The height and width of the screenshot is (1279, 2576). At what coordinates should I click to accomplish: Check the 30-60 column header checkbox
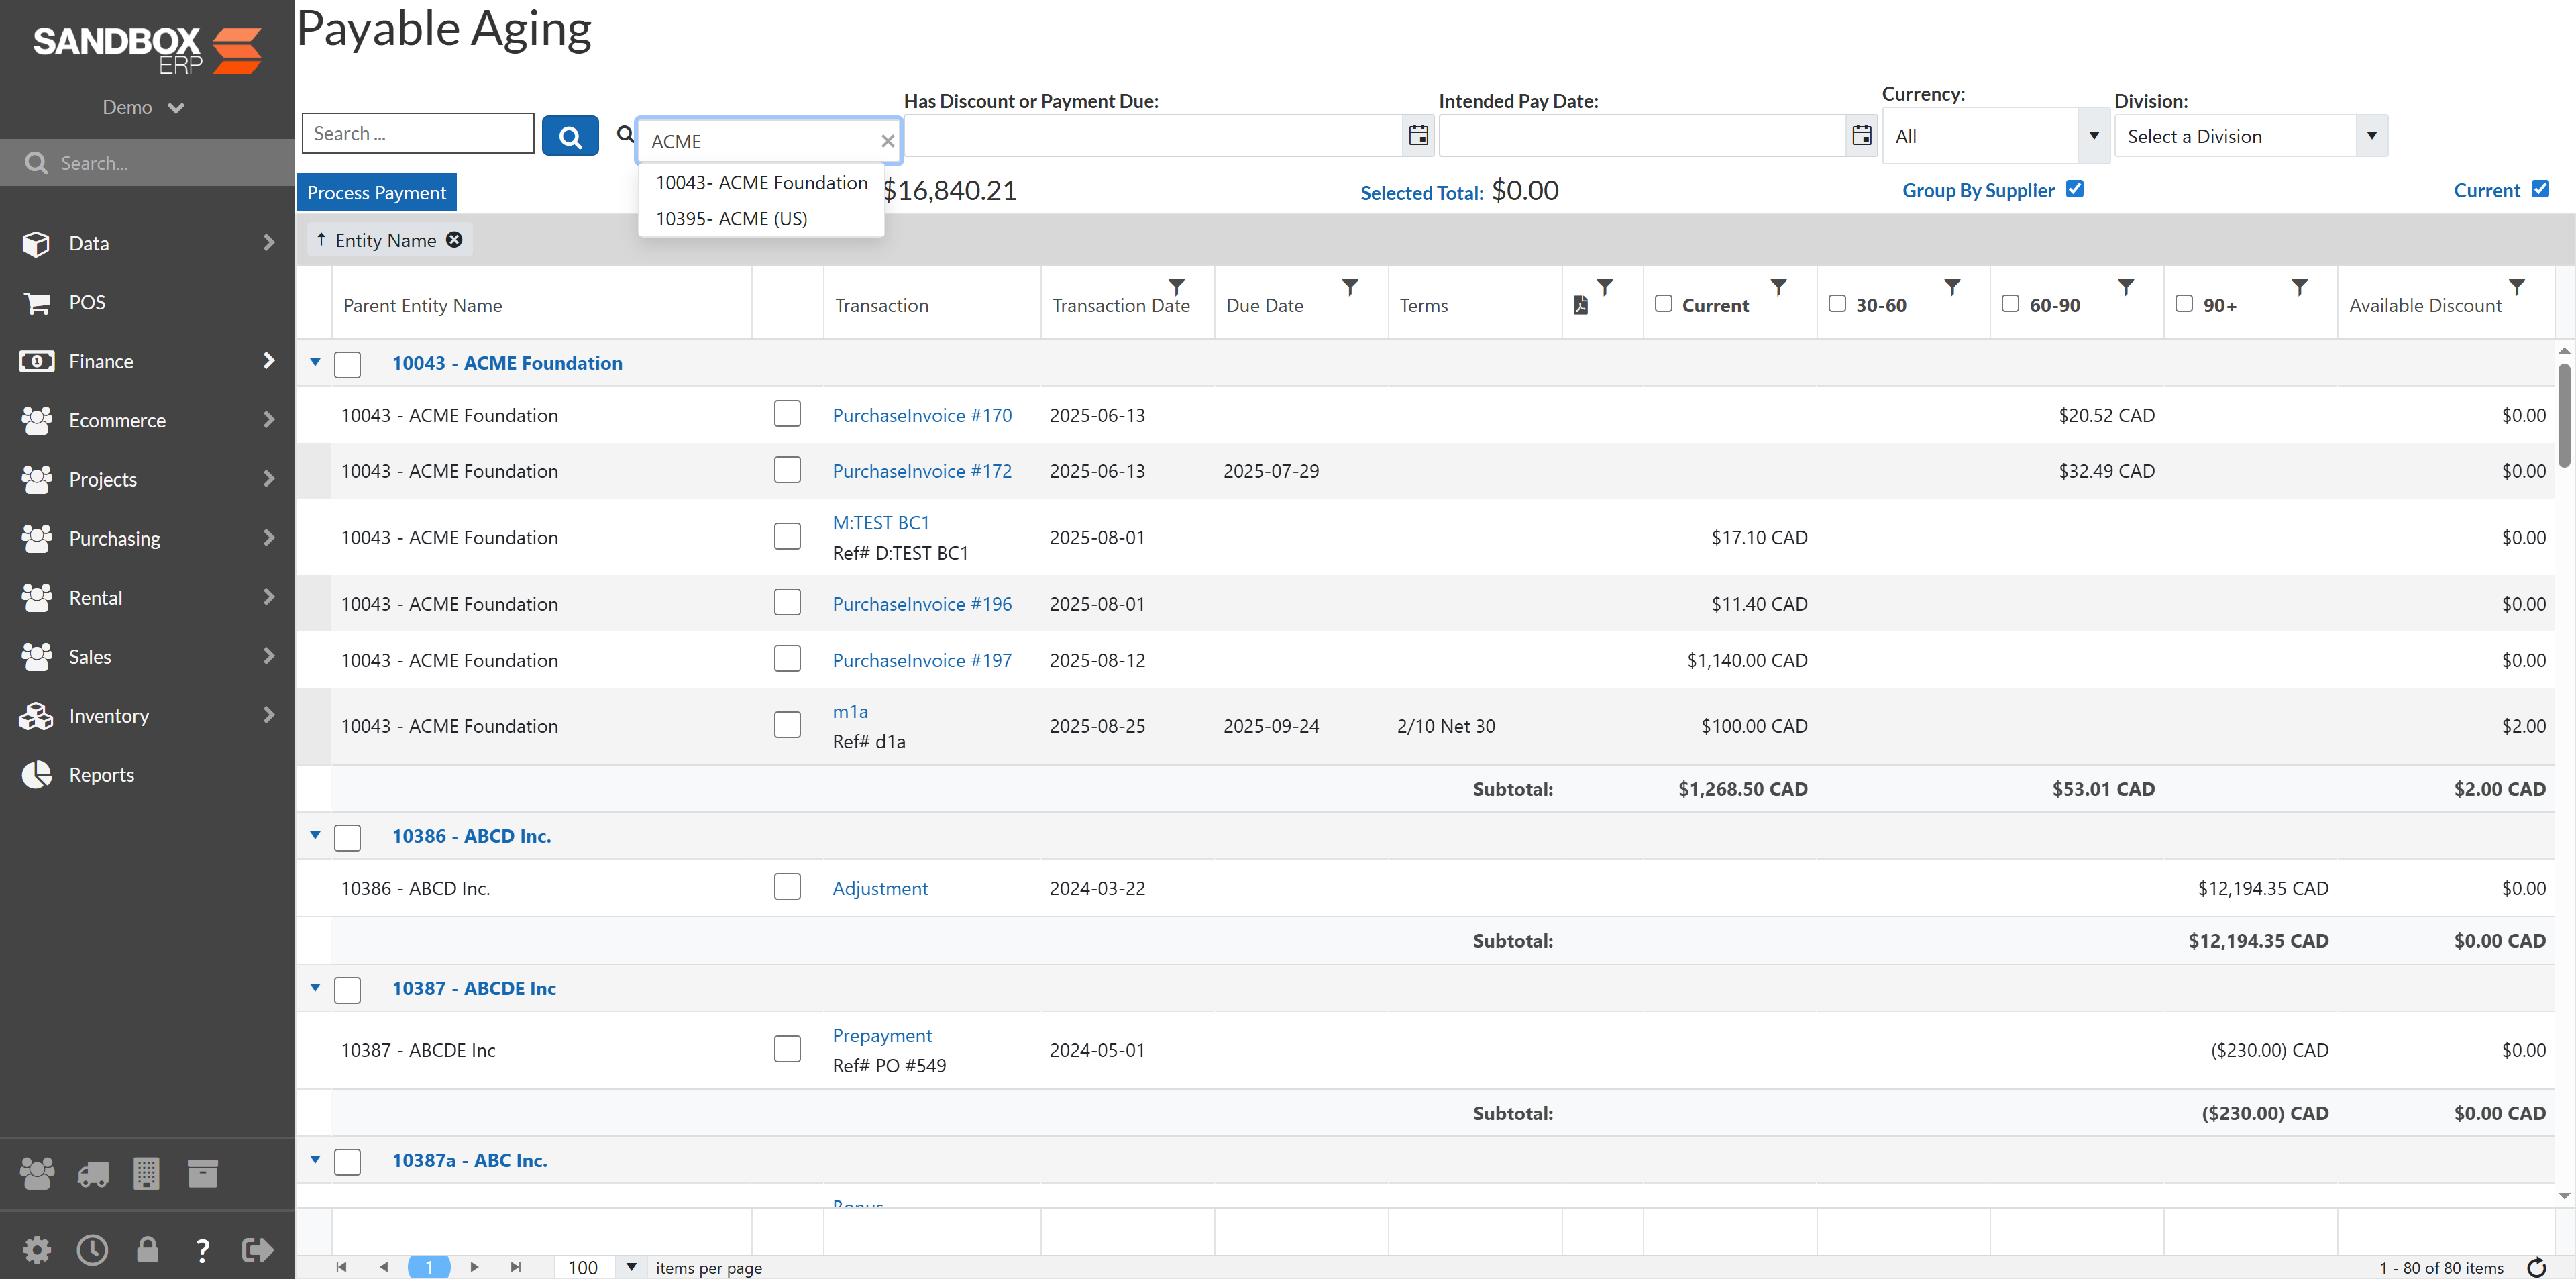[x=1837, y=303]
